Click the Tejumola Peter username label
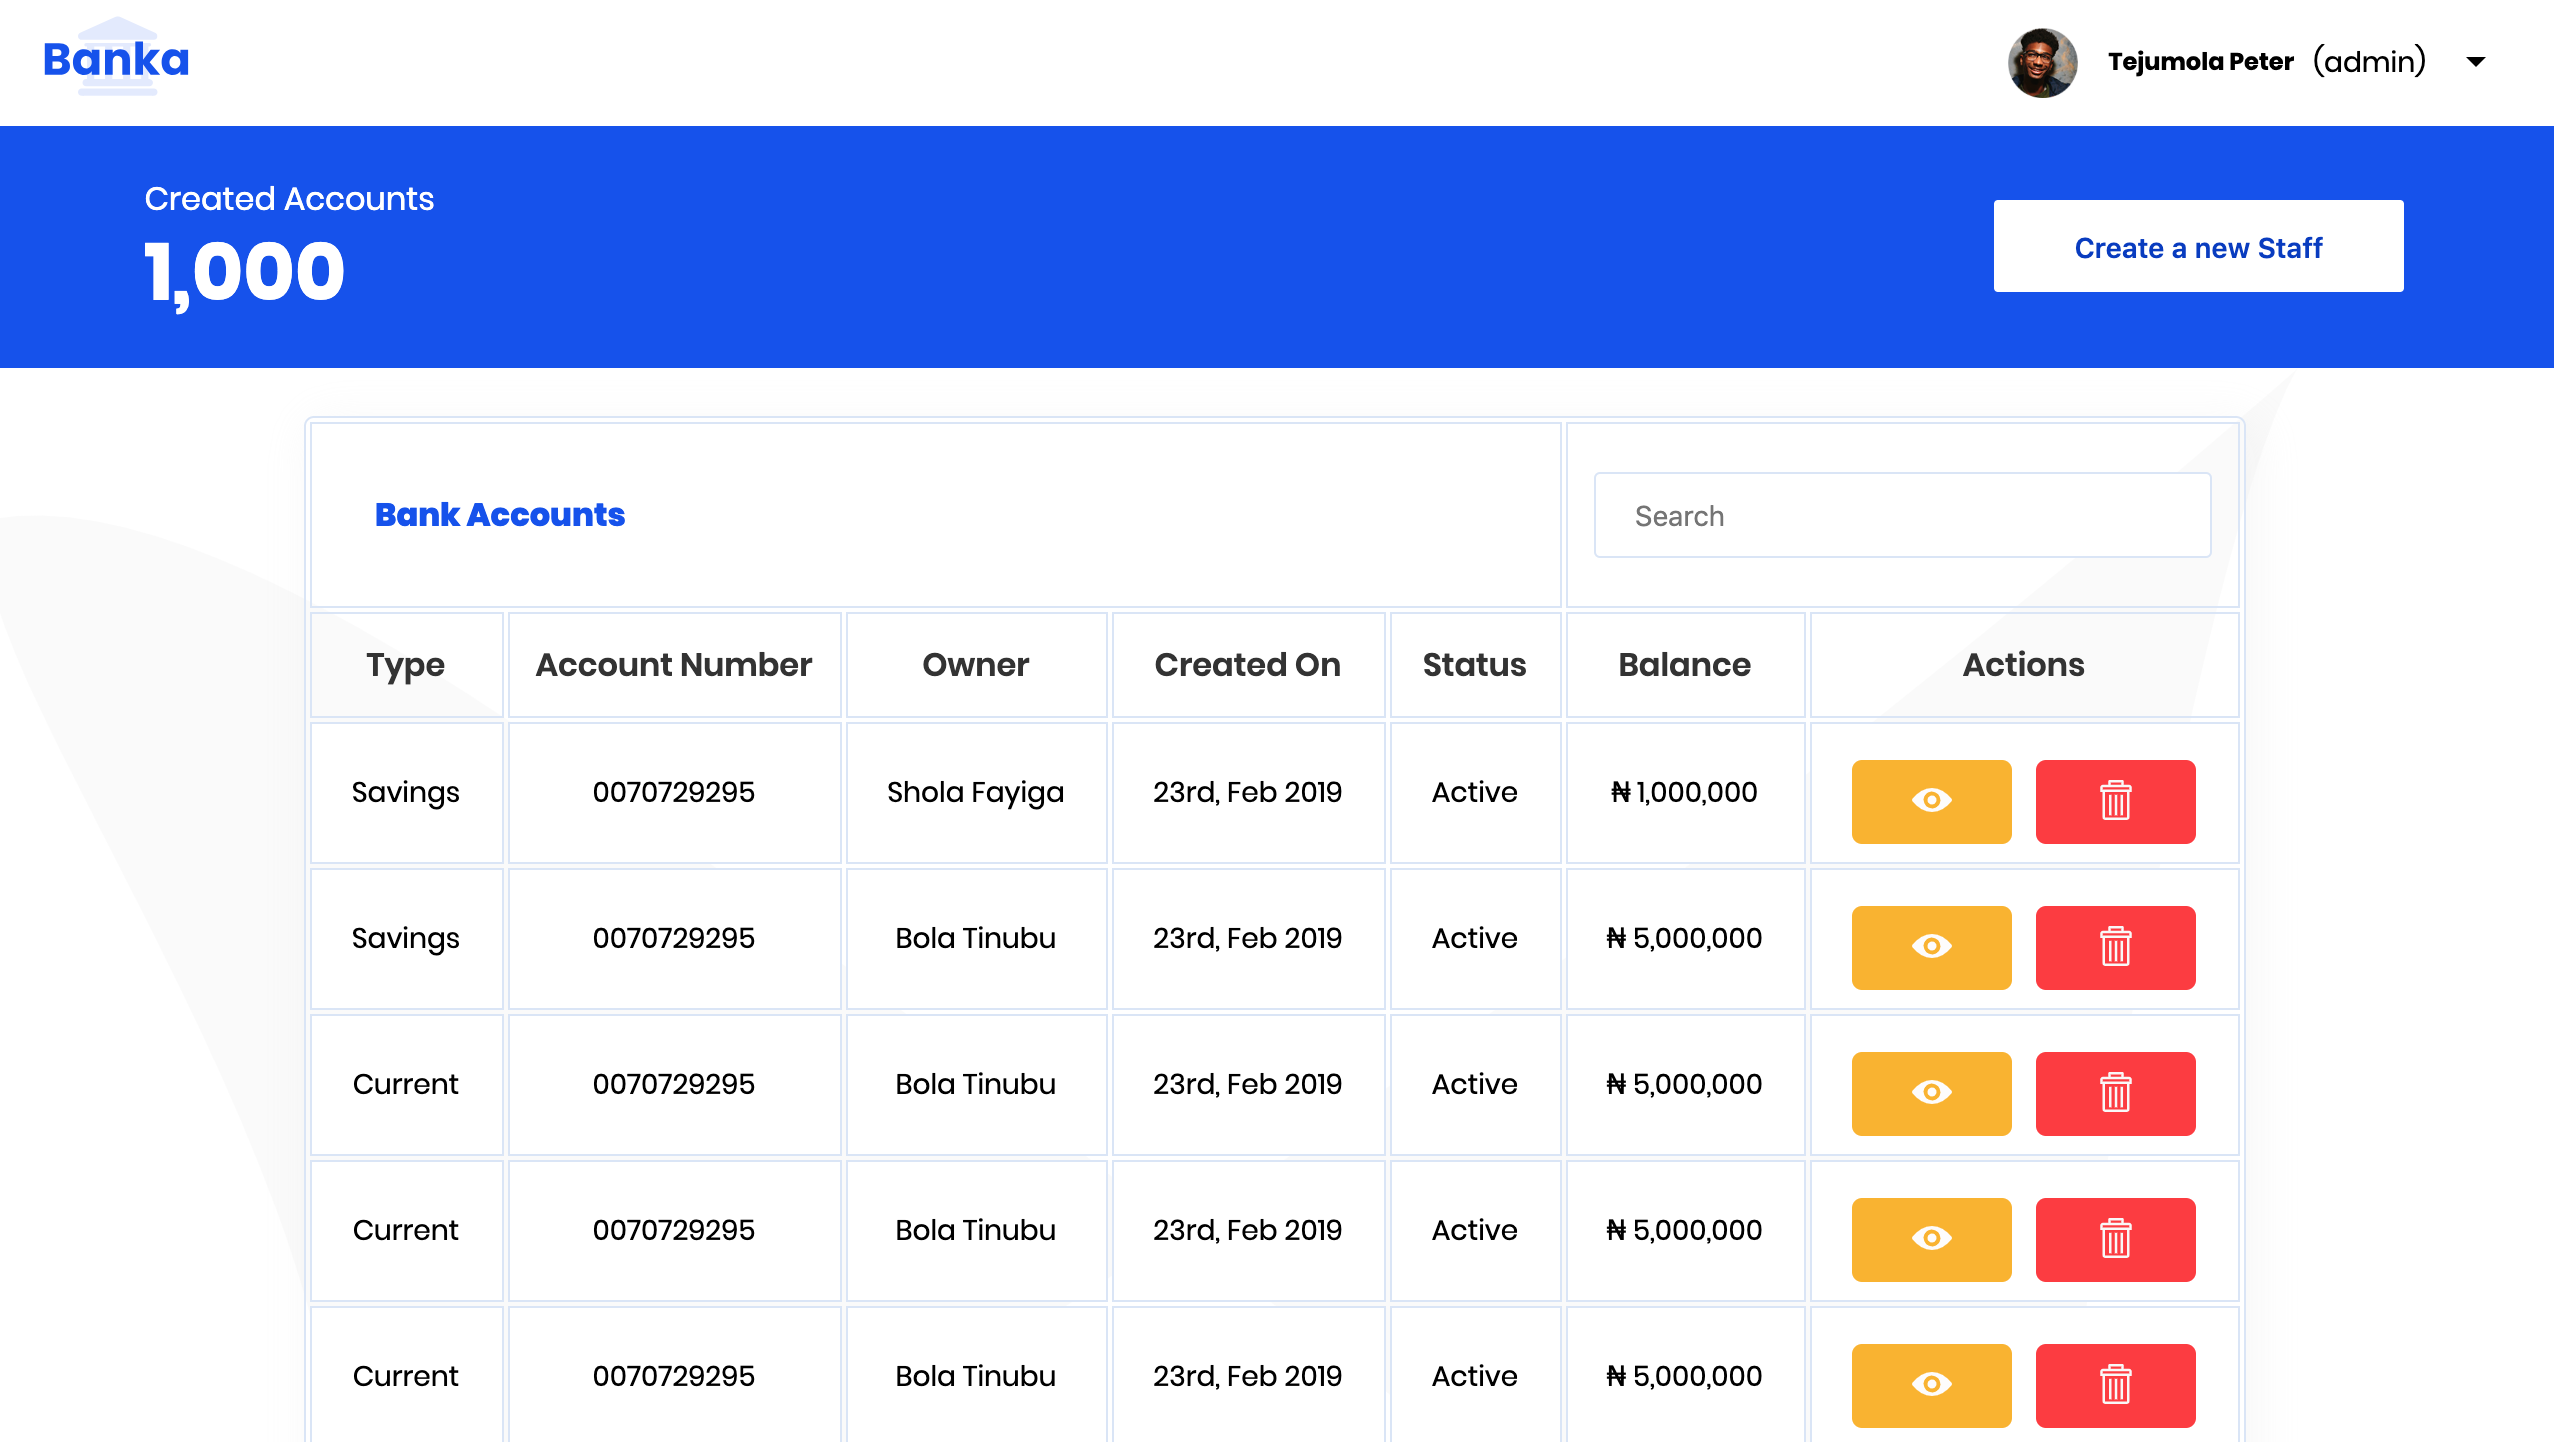The width and height of the screenshot is (2554, 1442). (x=2200, y=62)
